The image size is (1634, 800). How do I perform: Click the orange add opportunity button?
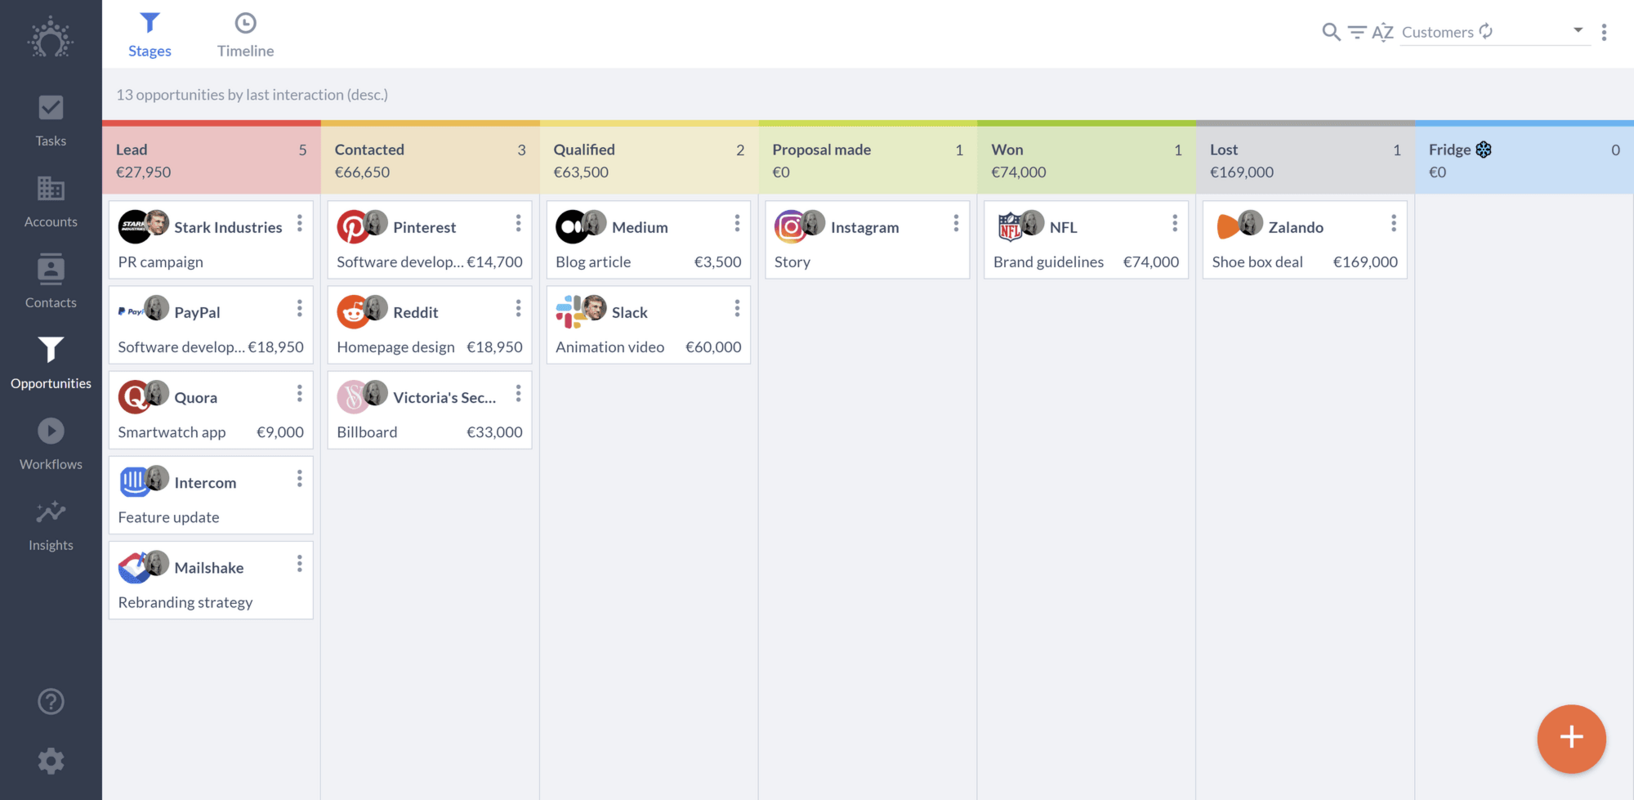click(x=1571, y=739)
